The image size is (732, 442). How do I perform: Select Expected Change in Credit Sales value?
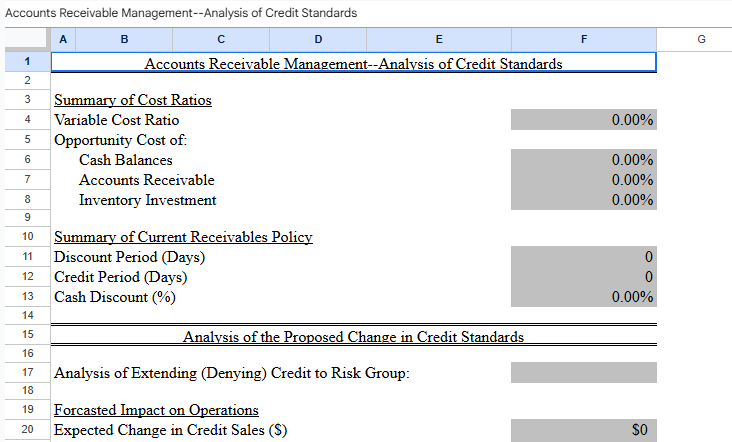point(583,430)
